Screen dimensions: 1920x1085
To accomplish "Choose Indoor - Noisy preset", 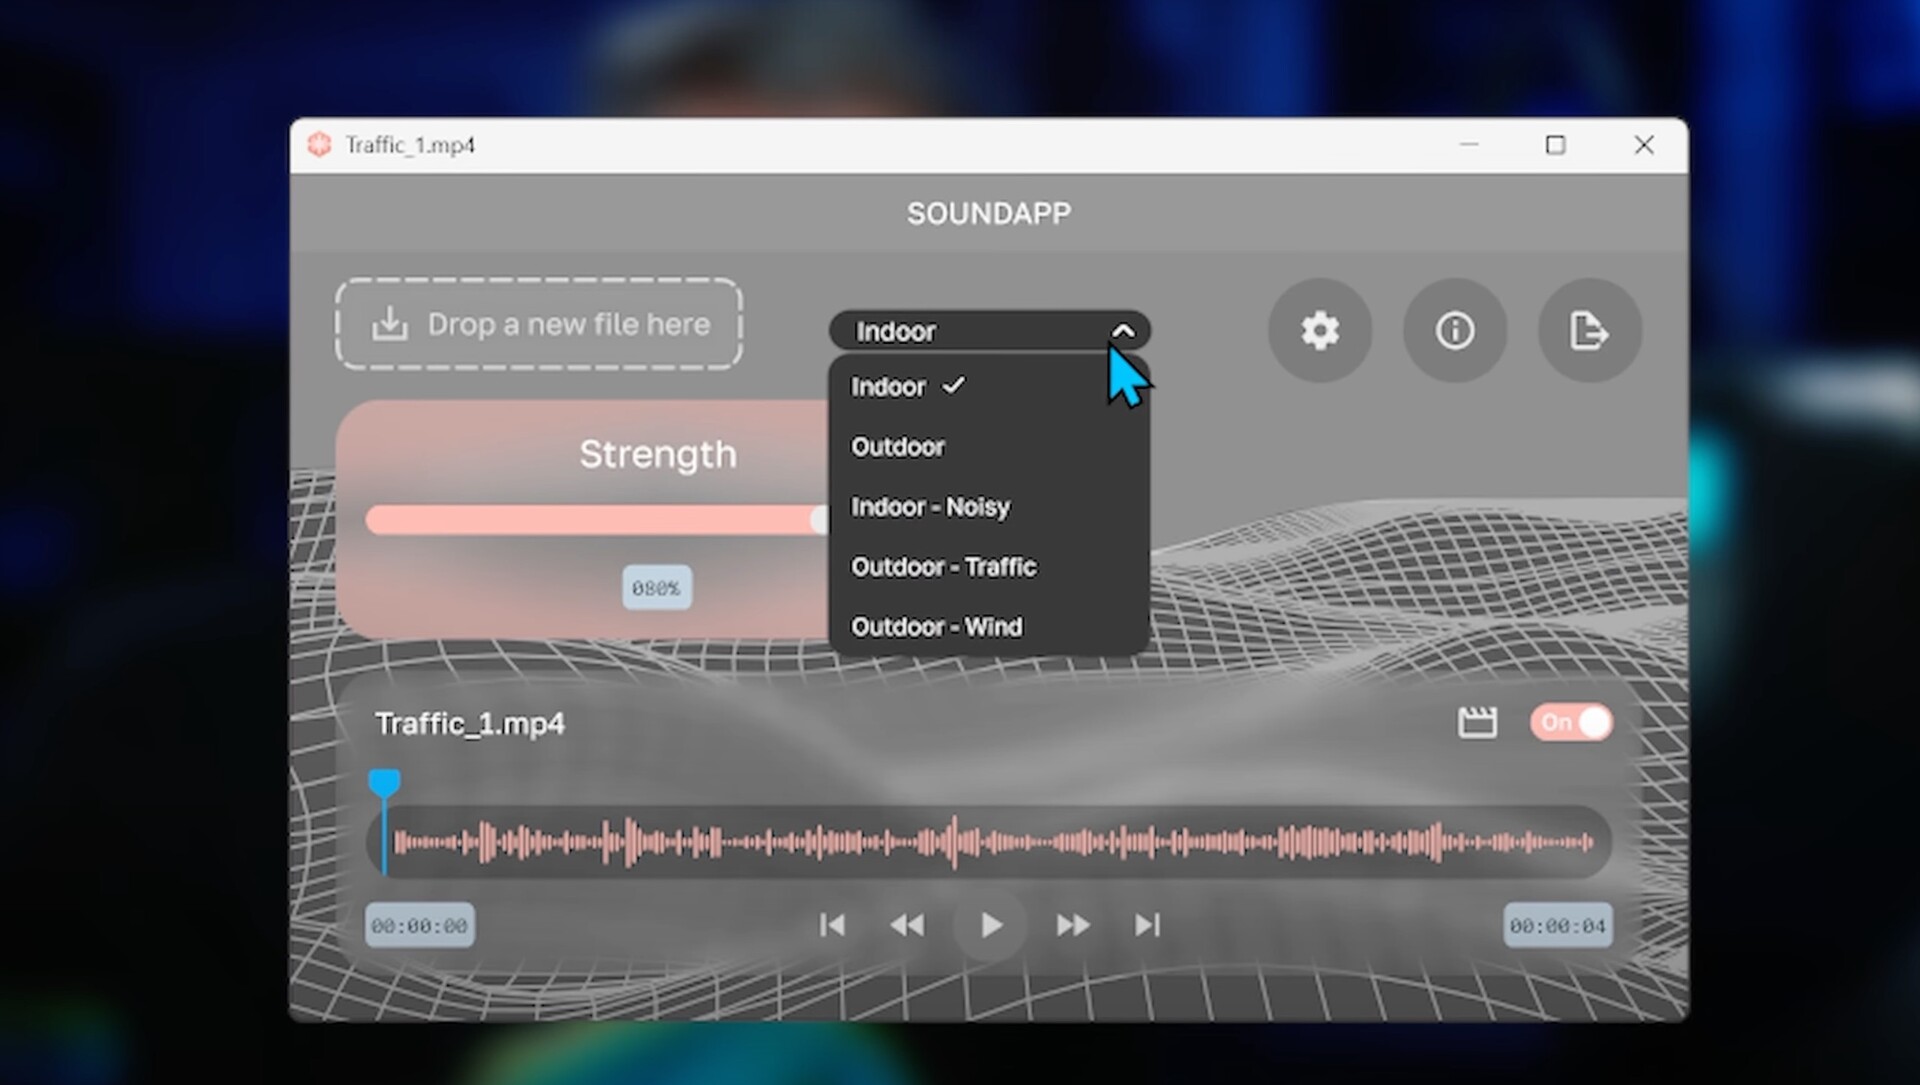I will point(930,507).
